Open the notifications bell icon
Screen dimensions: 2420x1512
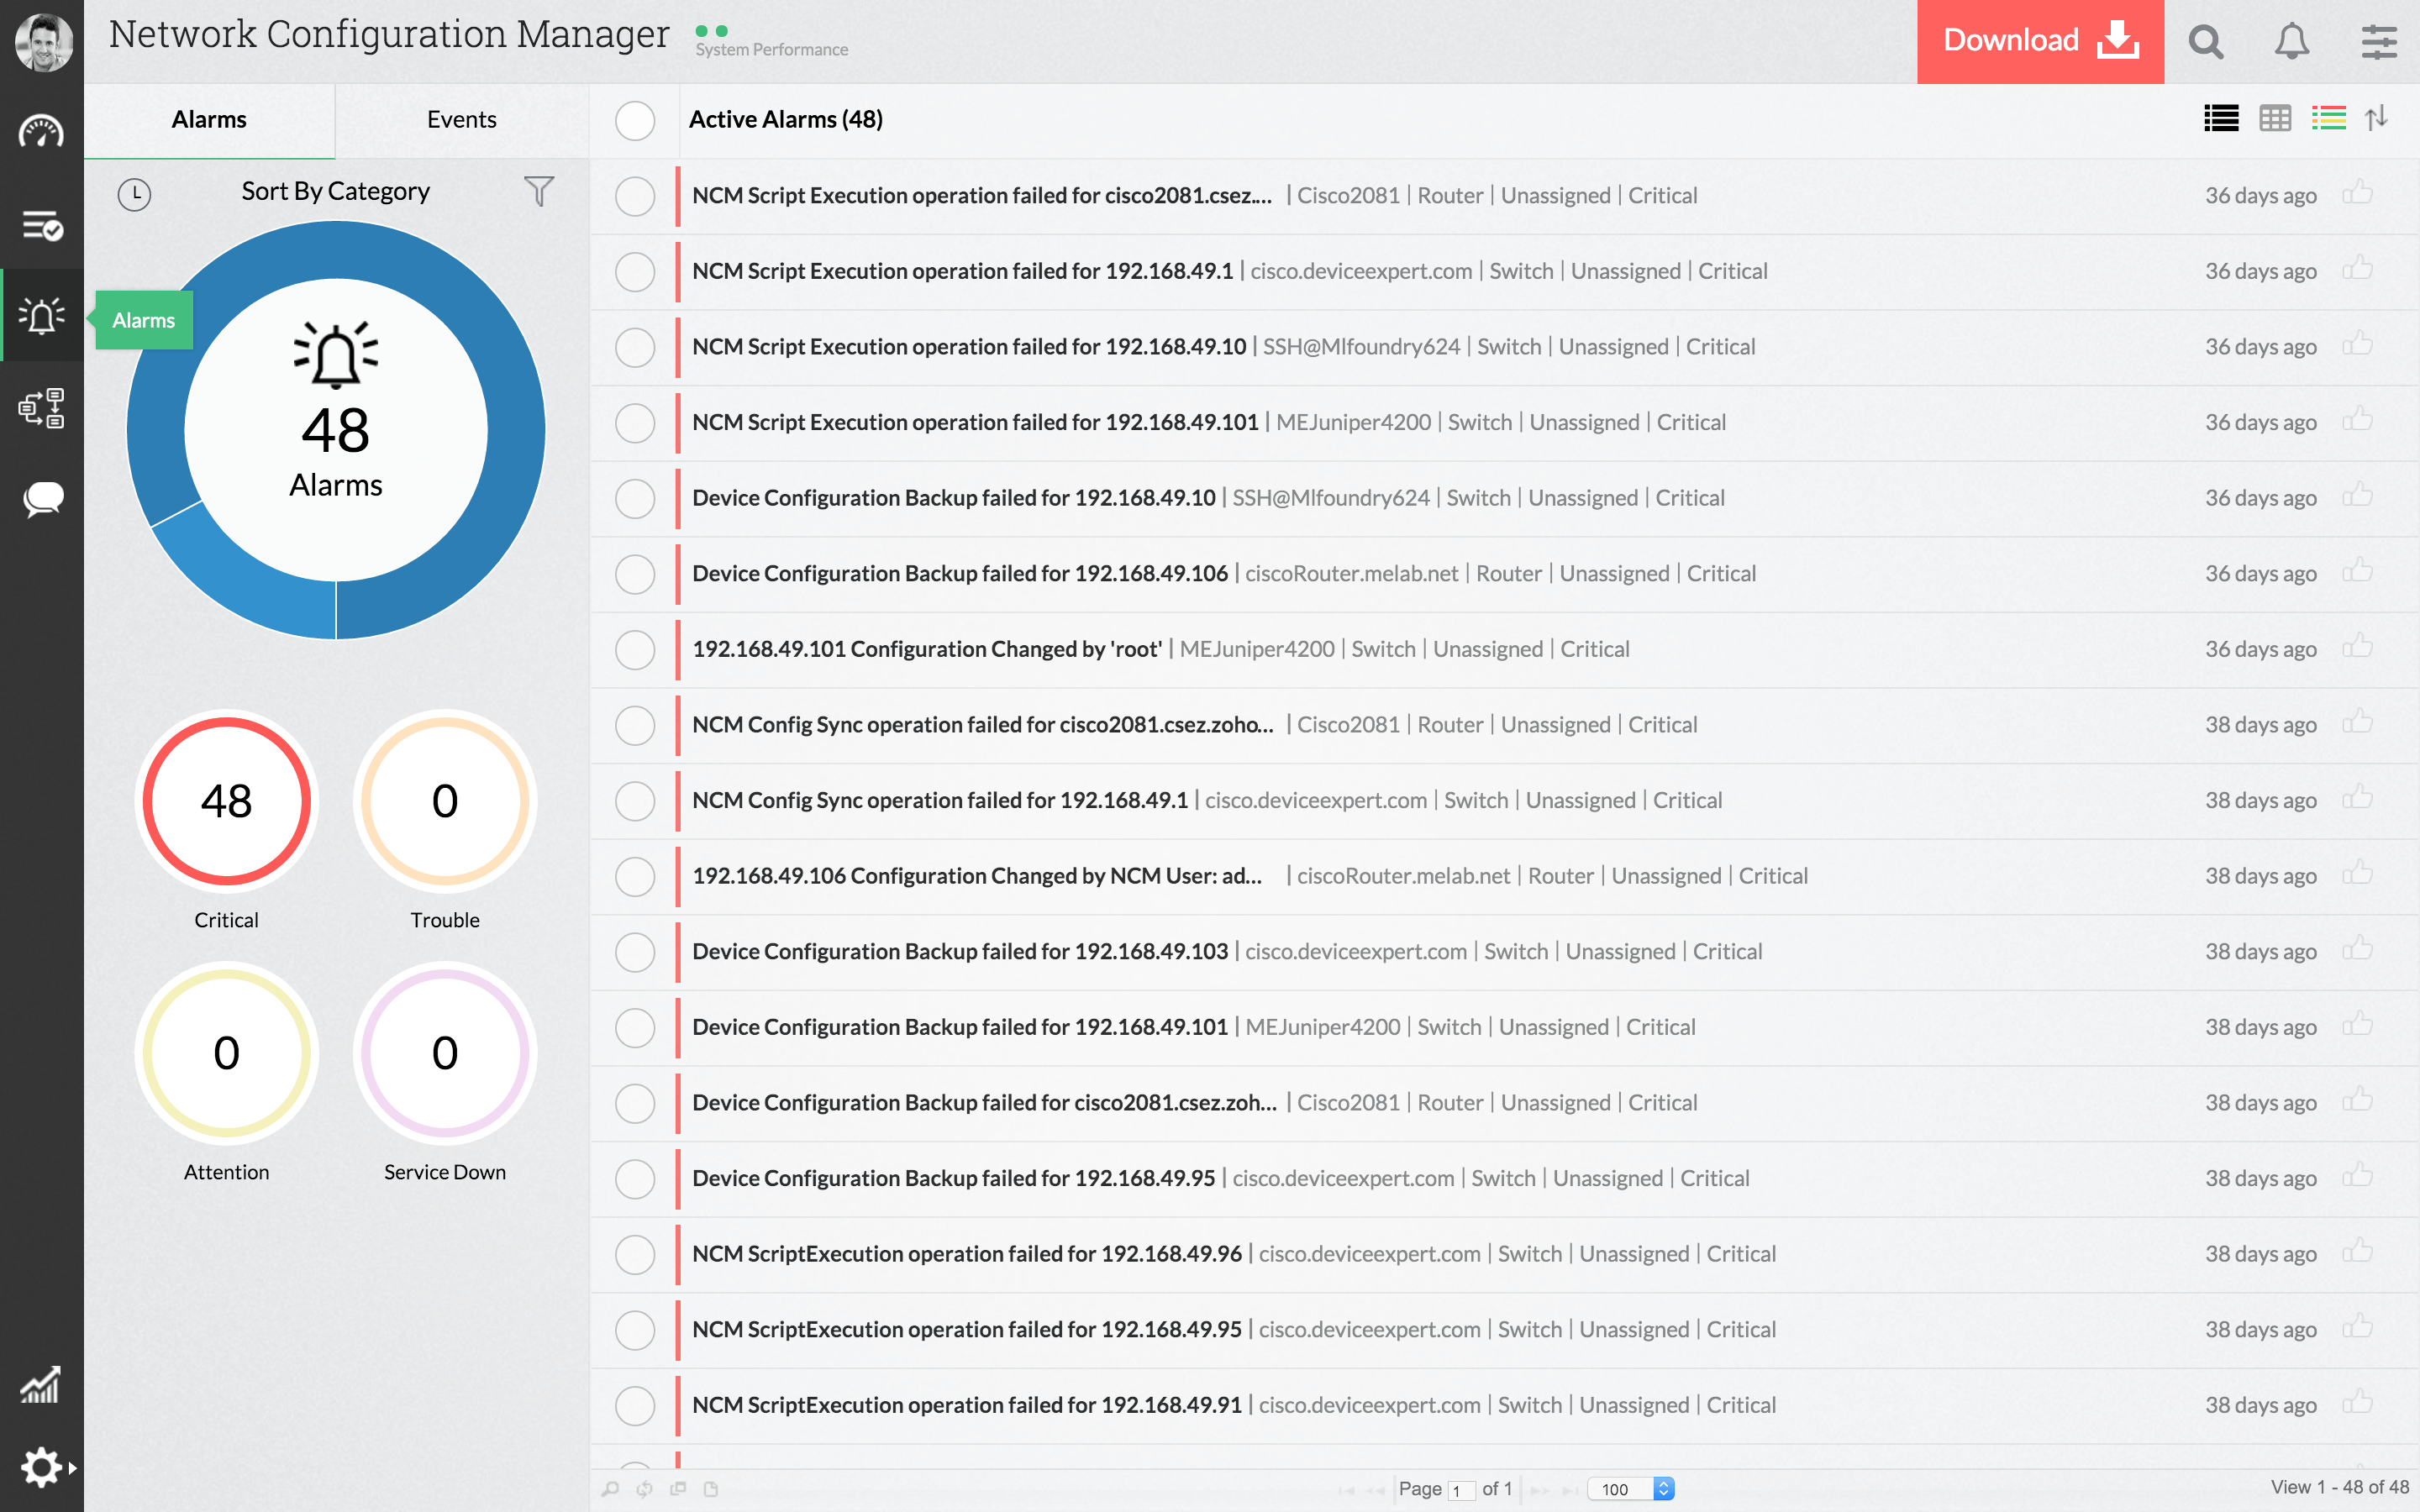(2291, 41)
